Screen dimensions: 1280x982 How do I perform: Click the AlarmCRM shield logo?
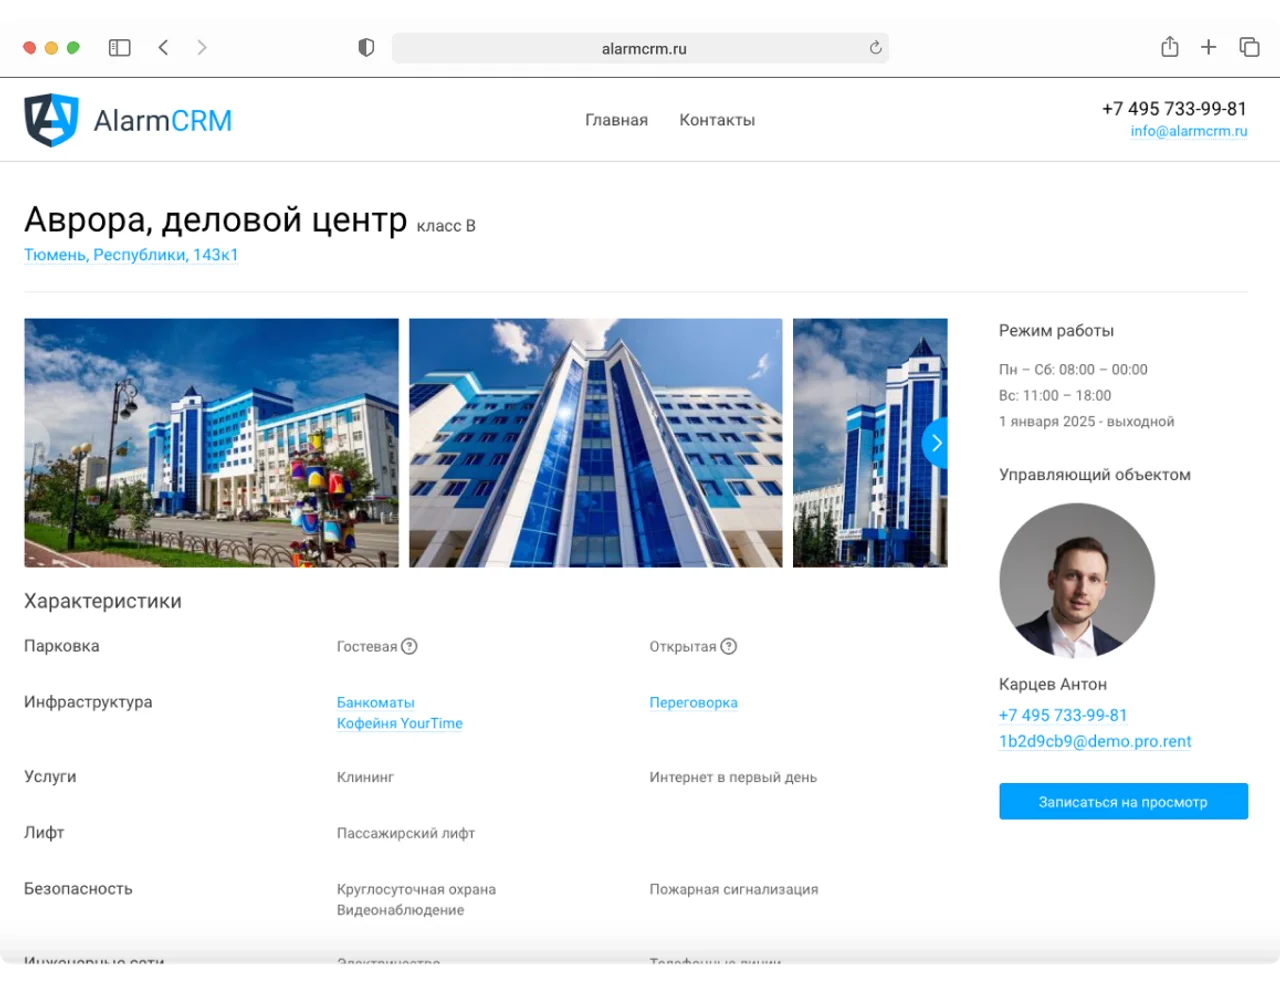(x=51, y=120)
